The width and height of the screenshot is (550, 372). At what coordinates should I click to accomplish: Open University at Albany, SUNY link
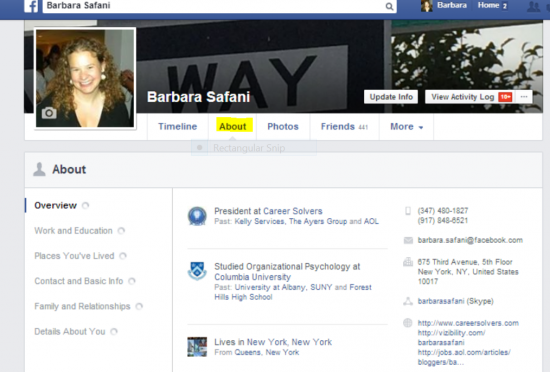[283, 288]
